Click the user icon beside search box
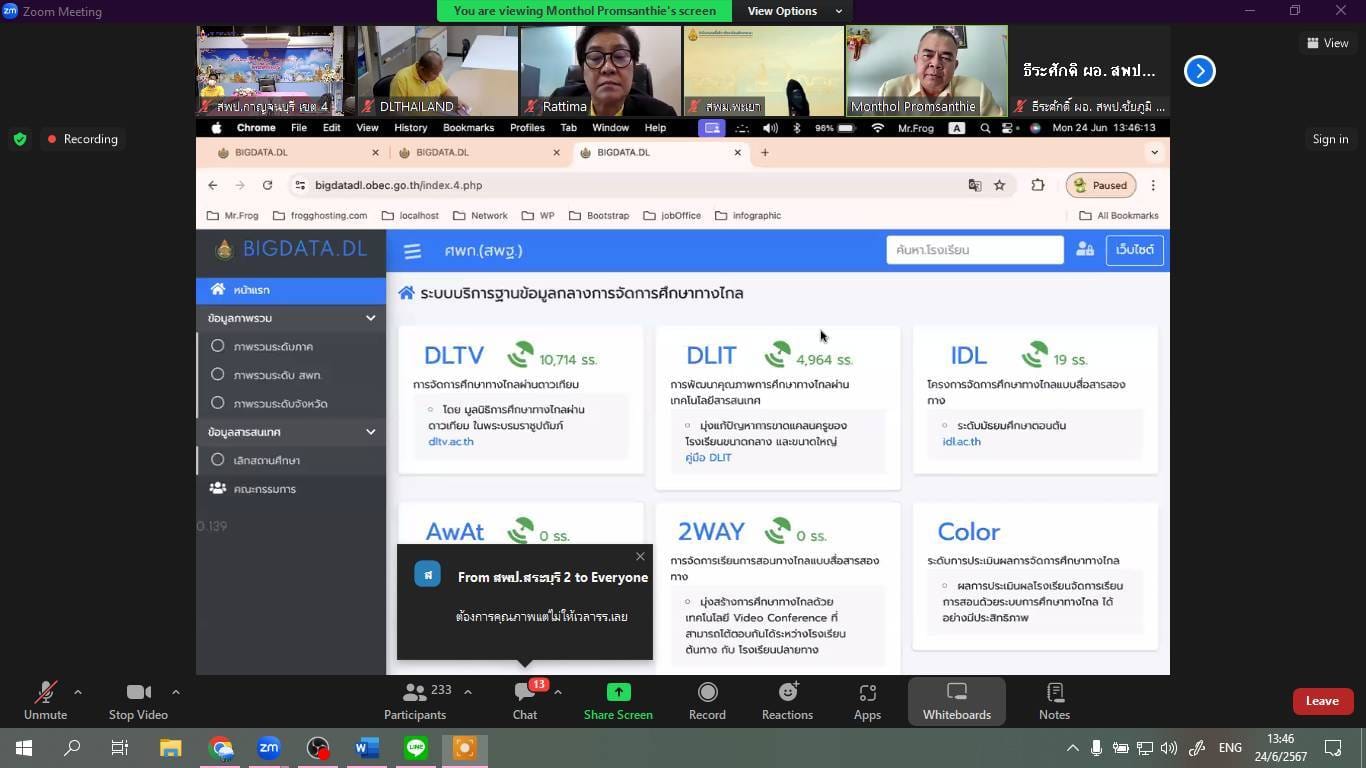The height and width of the screenshot is (768, 1366). tap(1085, 250)
